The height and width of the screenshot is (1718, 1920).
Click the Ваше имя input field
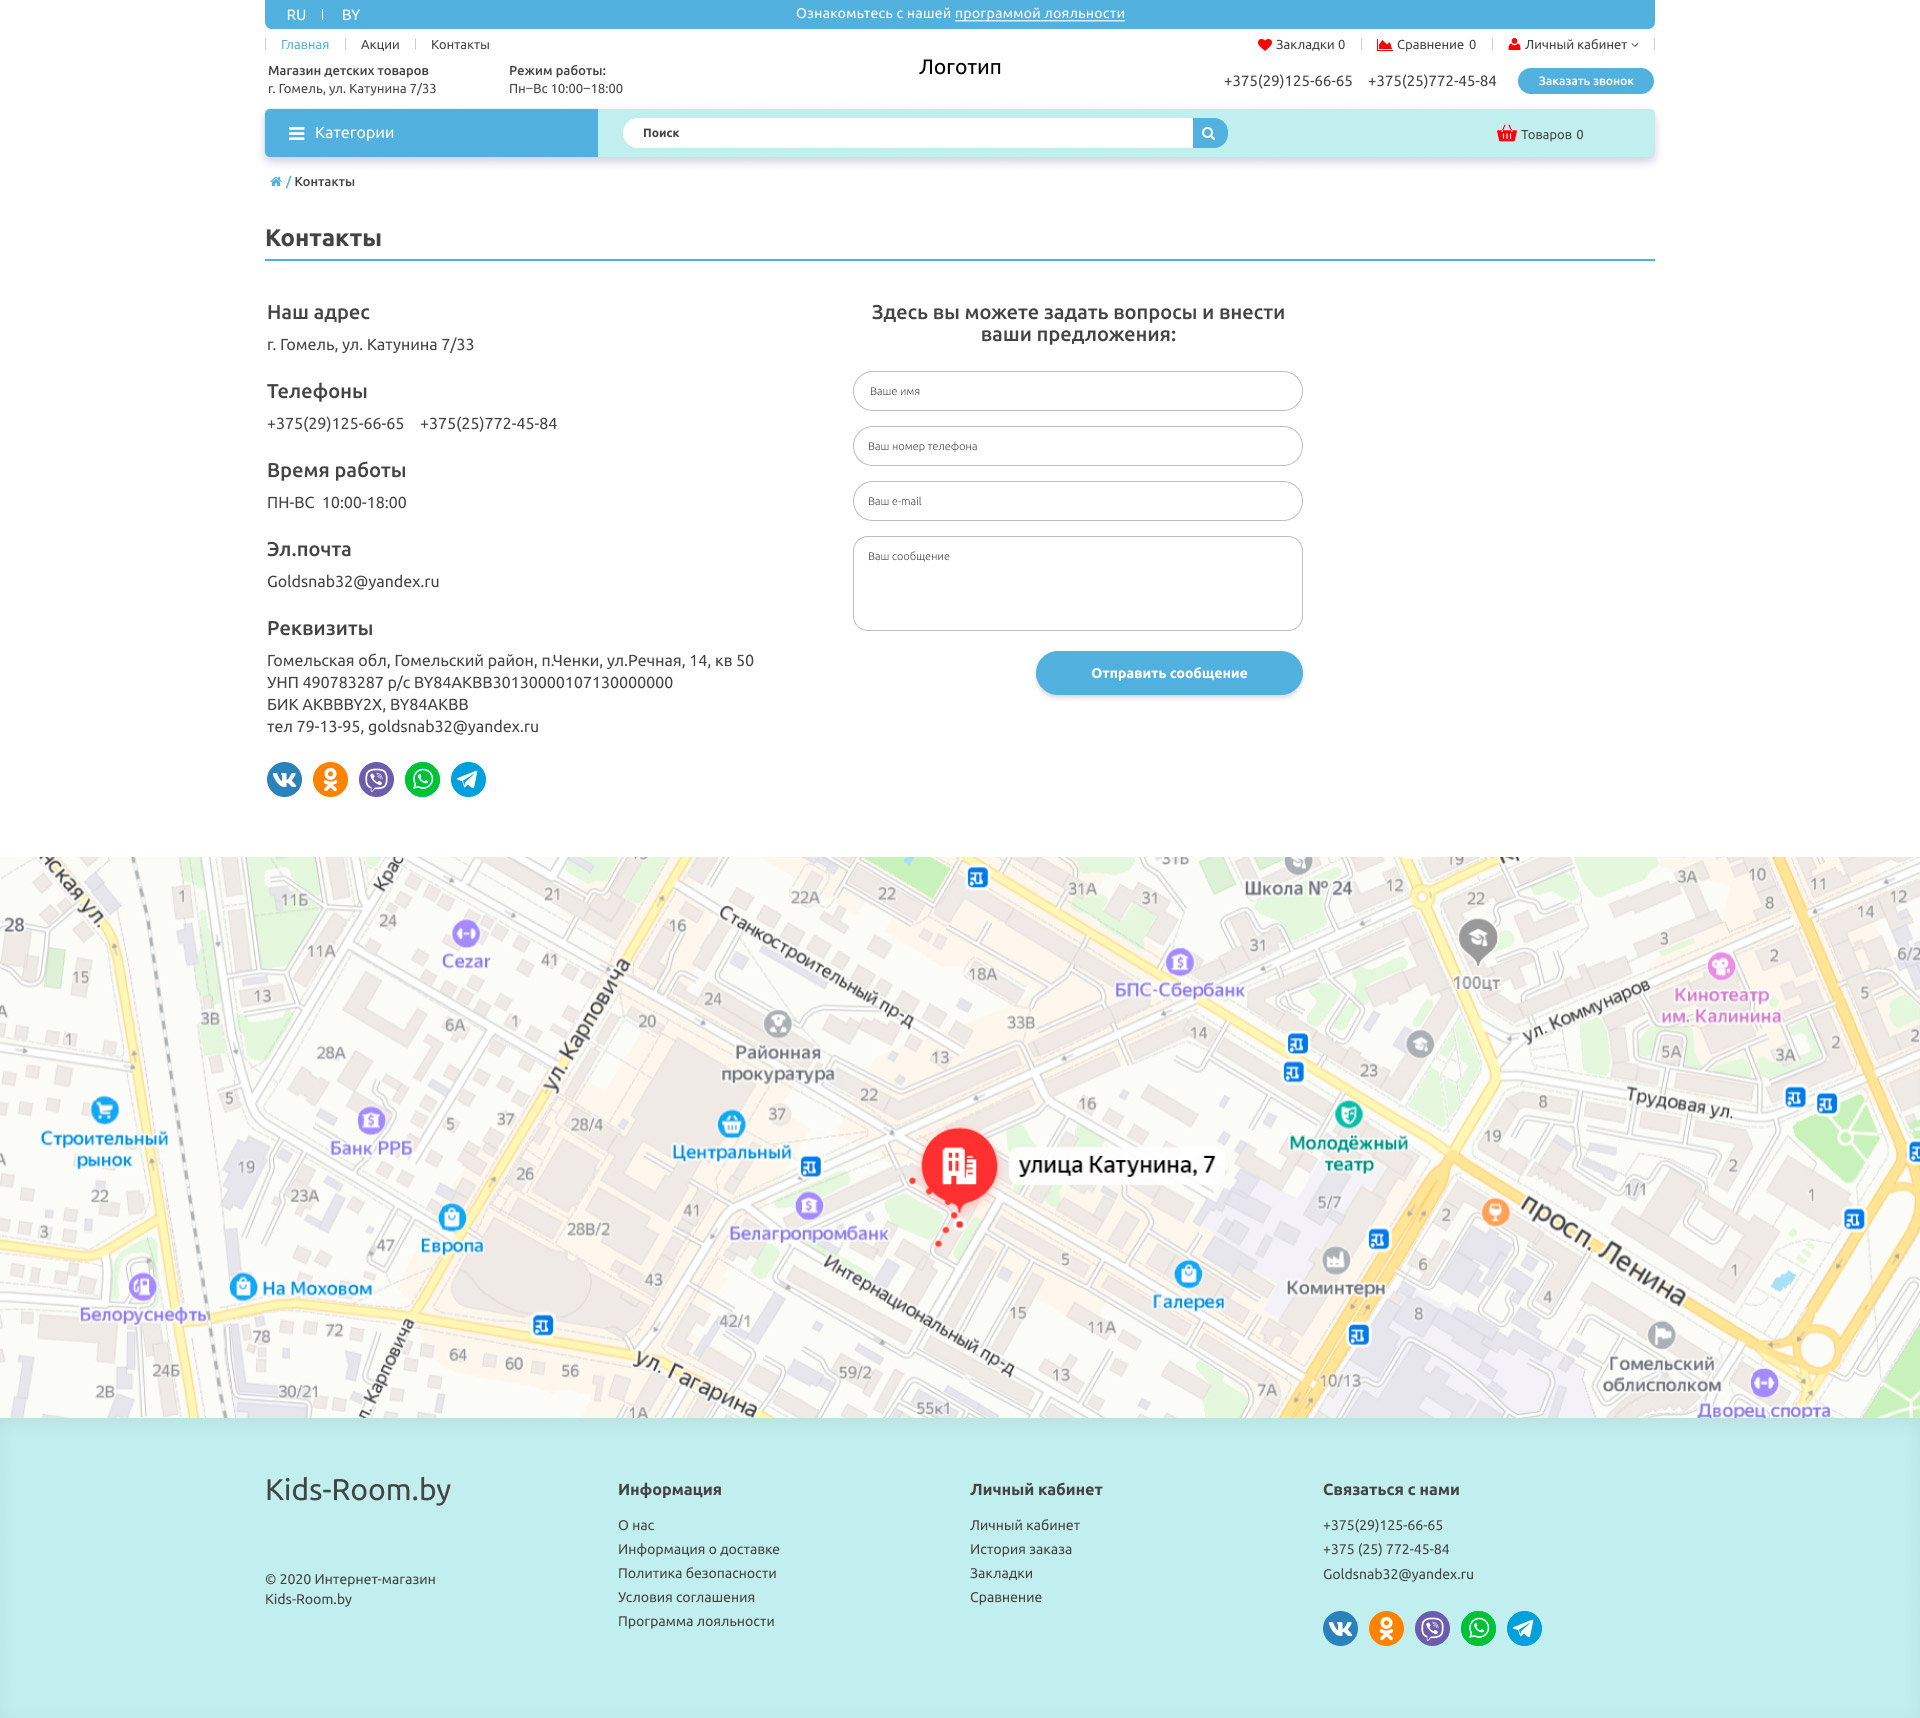(x=1077, y=391)
